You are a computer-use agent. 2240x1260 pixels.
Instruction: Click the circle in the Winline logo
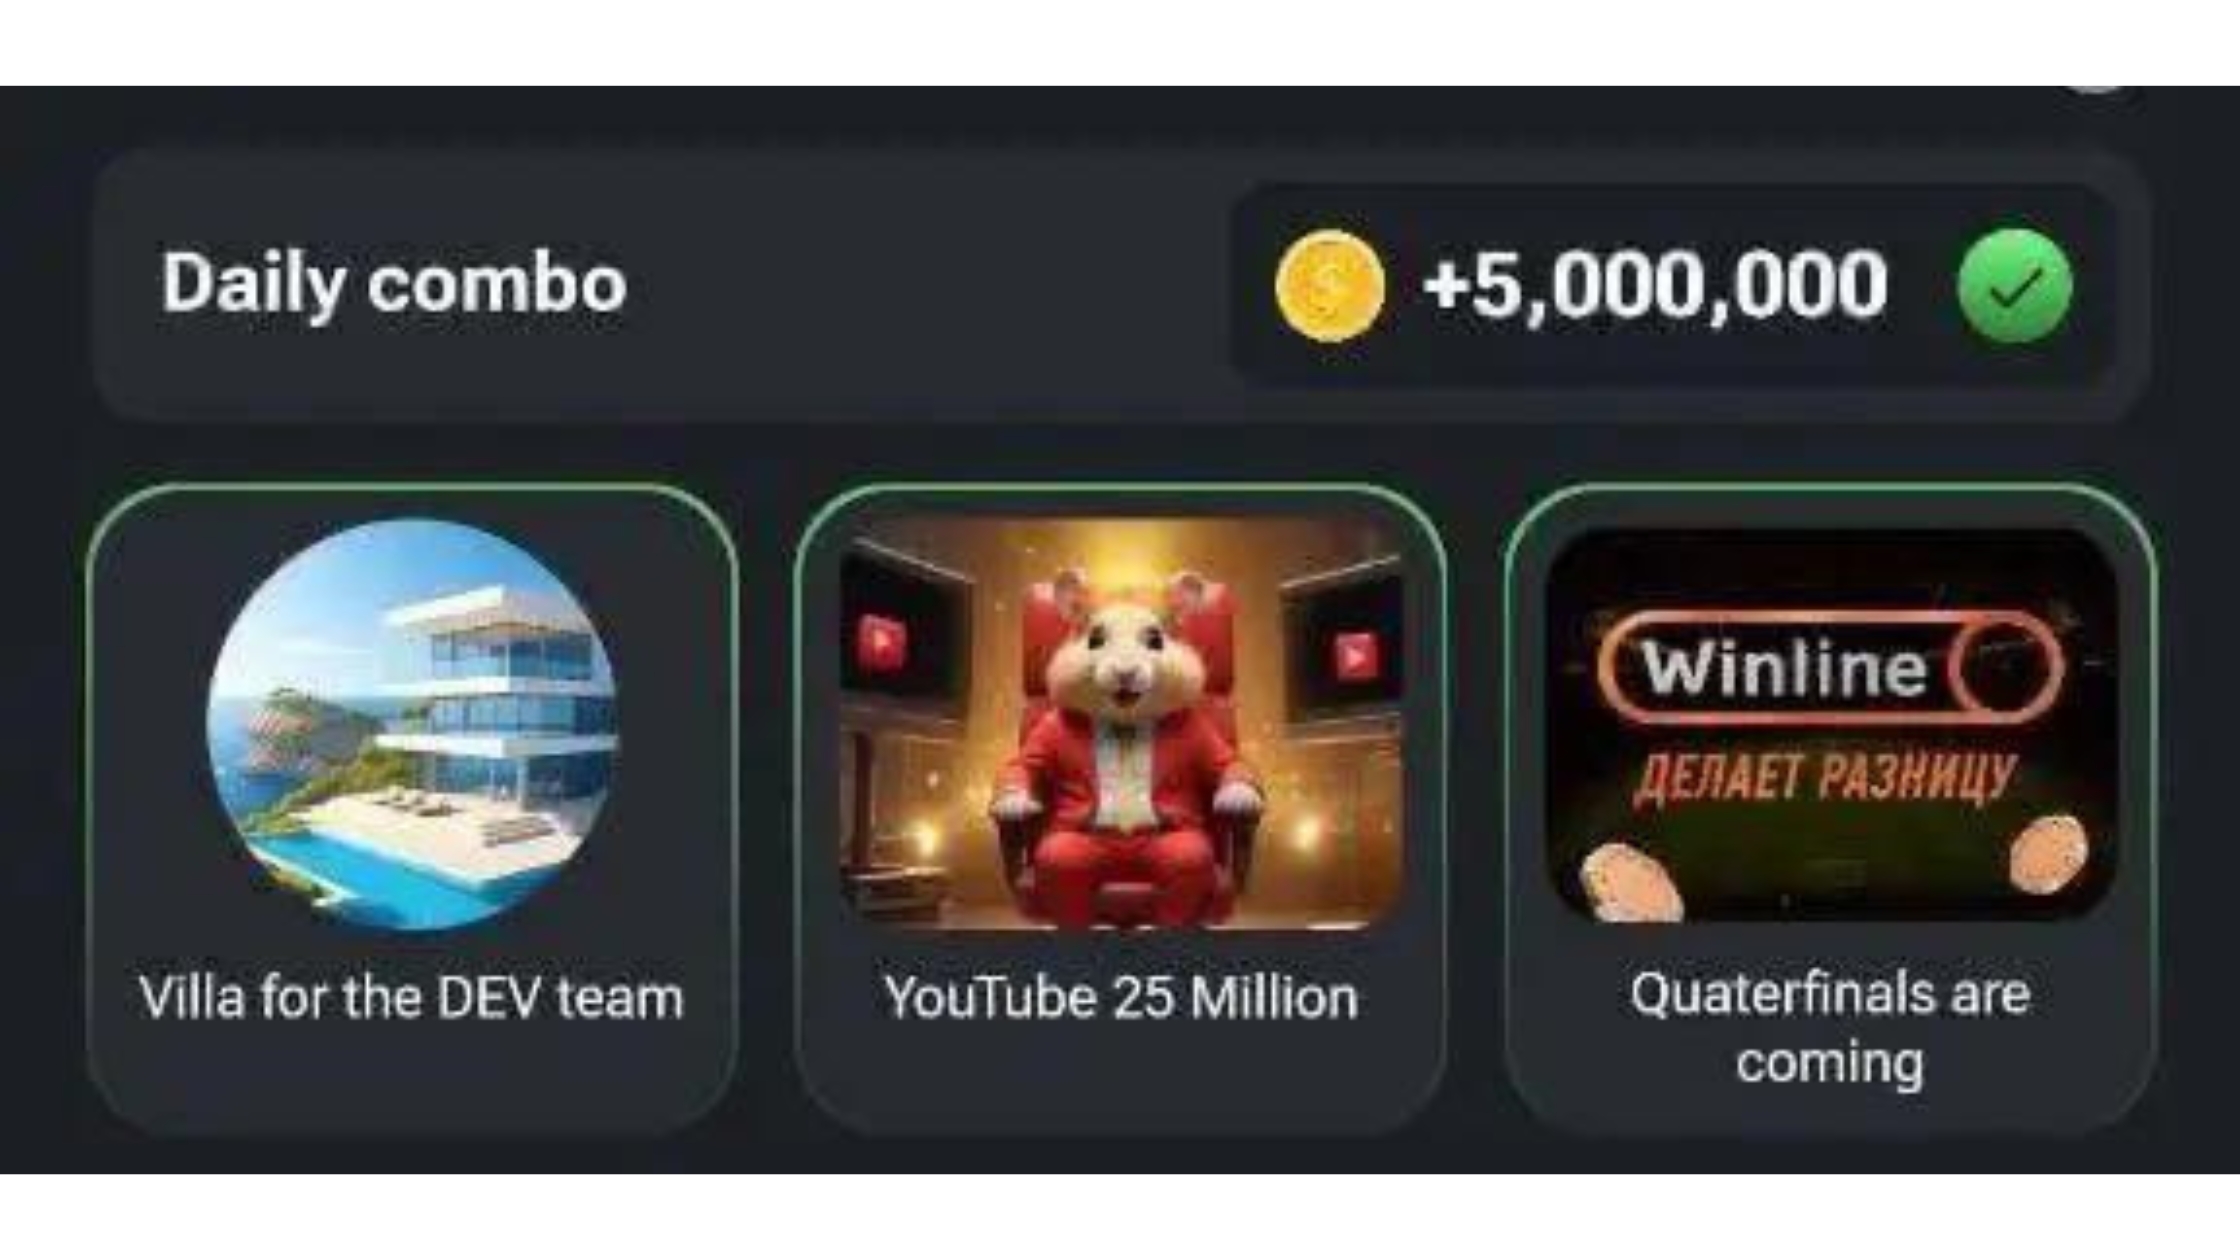coord(2005,667)
